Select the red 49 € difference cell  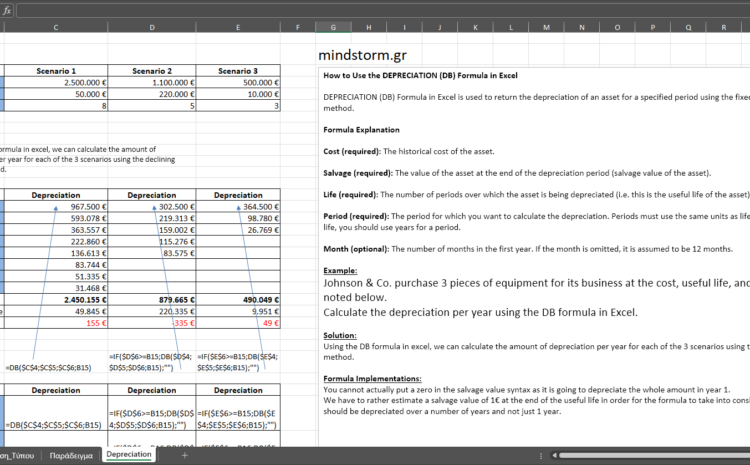(238, 323)
